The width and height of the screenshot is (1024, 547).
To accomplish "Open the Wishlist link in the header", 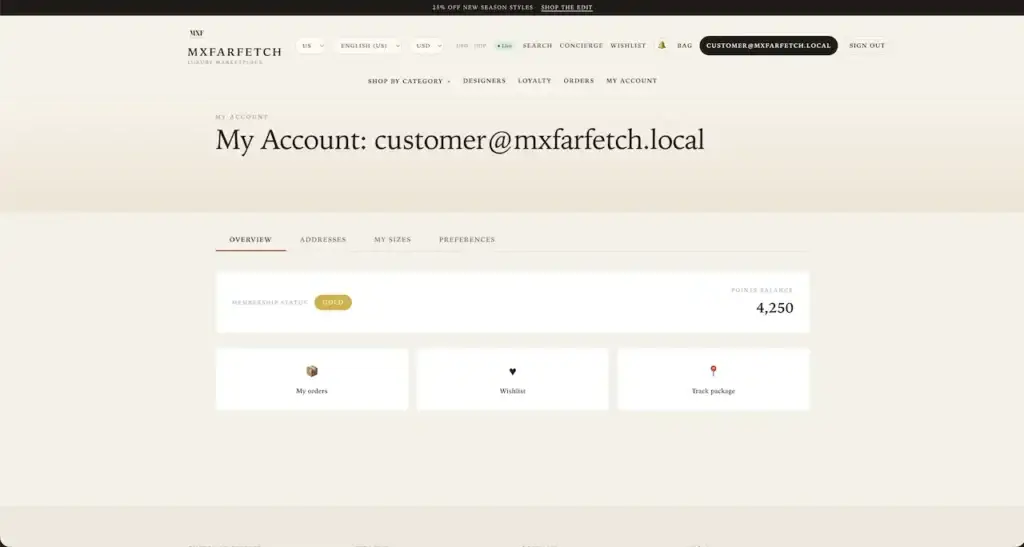I will coord(628,46).
